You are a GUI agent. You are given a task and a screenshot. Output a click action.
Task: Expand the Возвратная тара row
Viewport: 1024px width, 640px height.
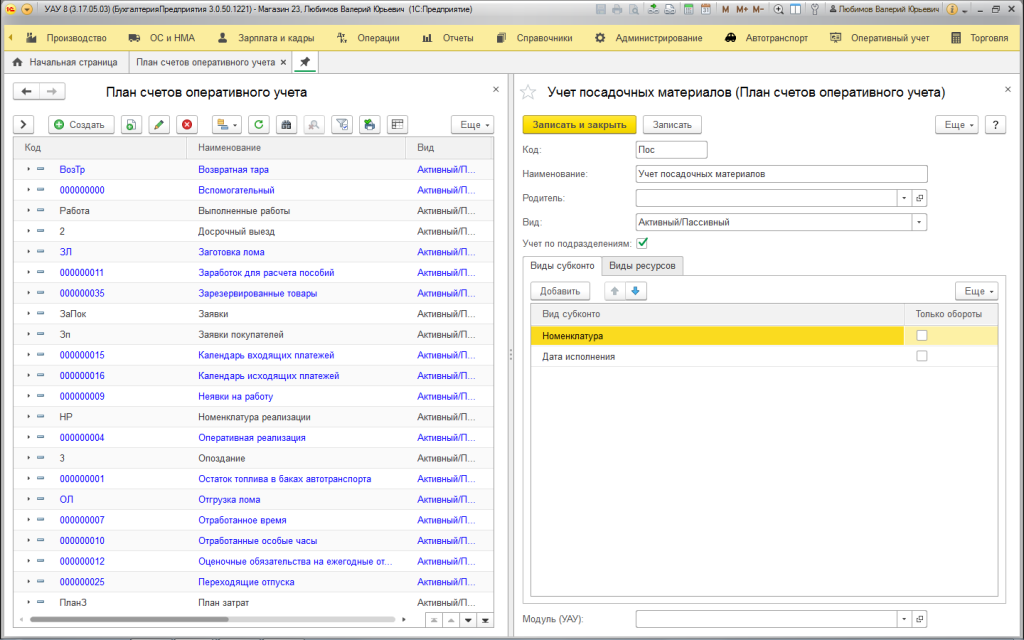click(x=28, y=169)
